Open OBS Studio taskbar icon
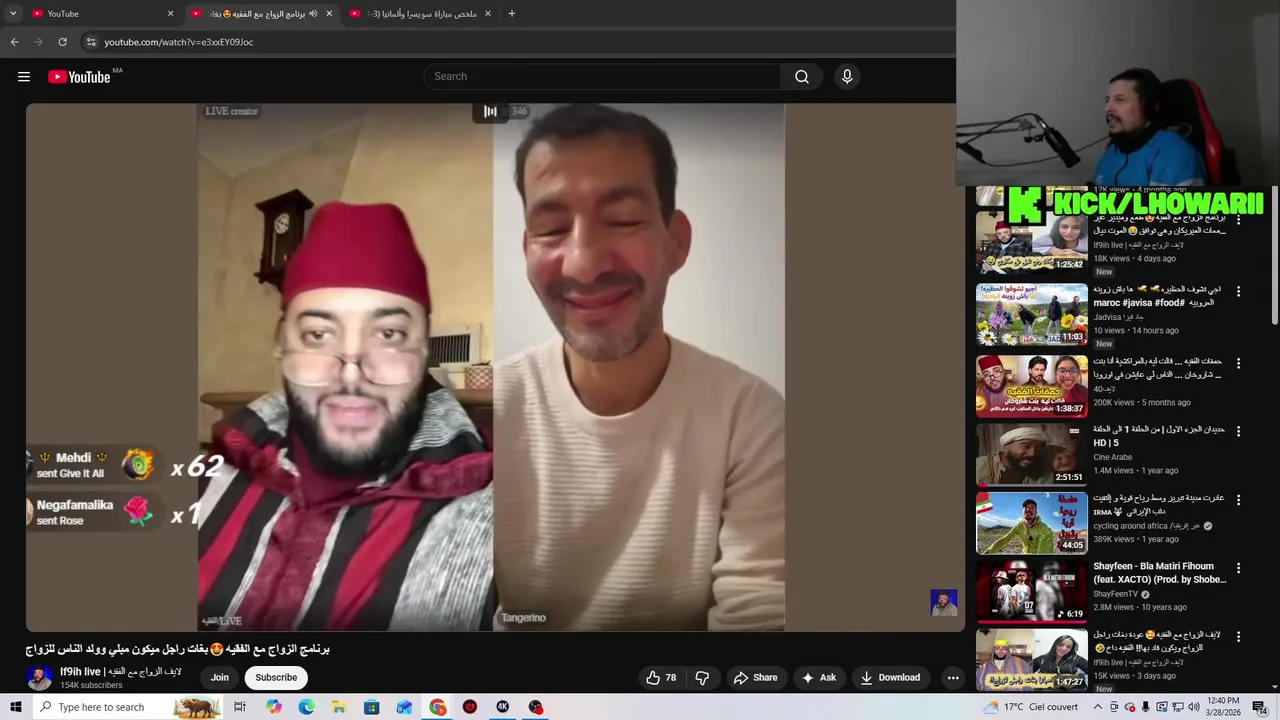Viewport: 1280px width, 720px height. tap(536, 707)
